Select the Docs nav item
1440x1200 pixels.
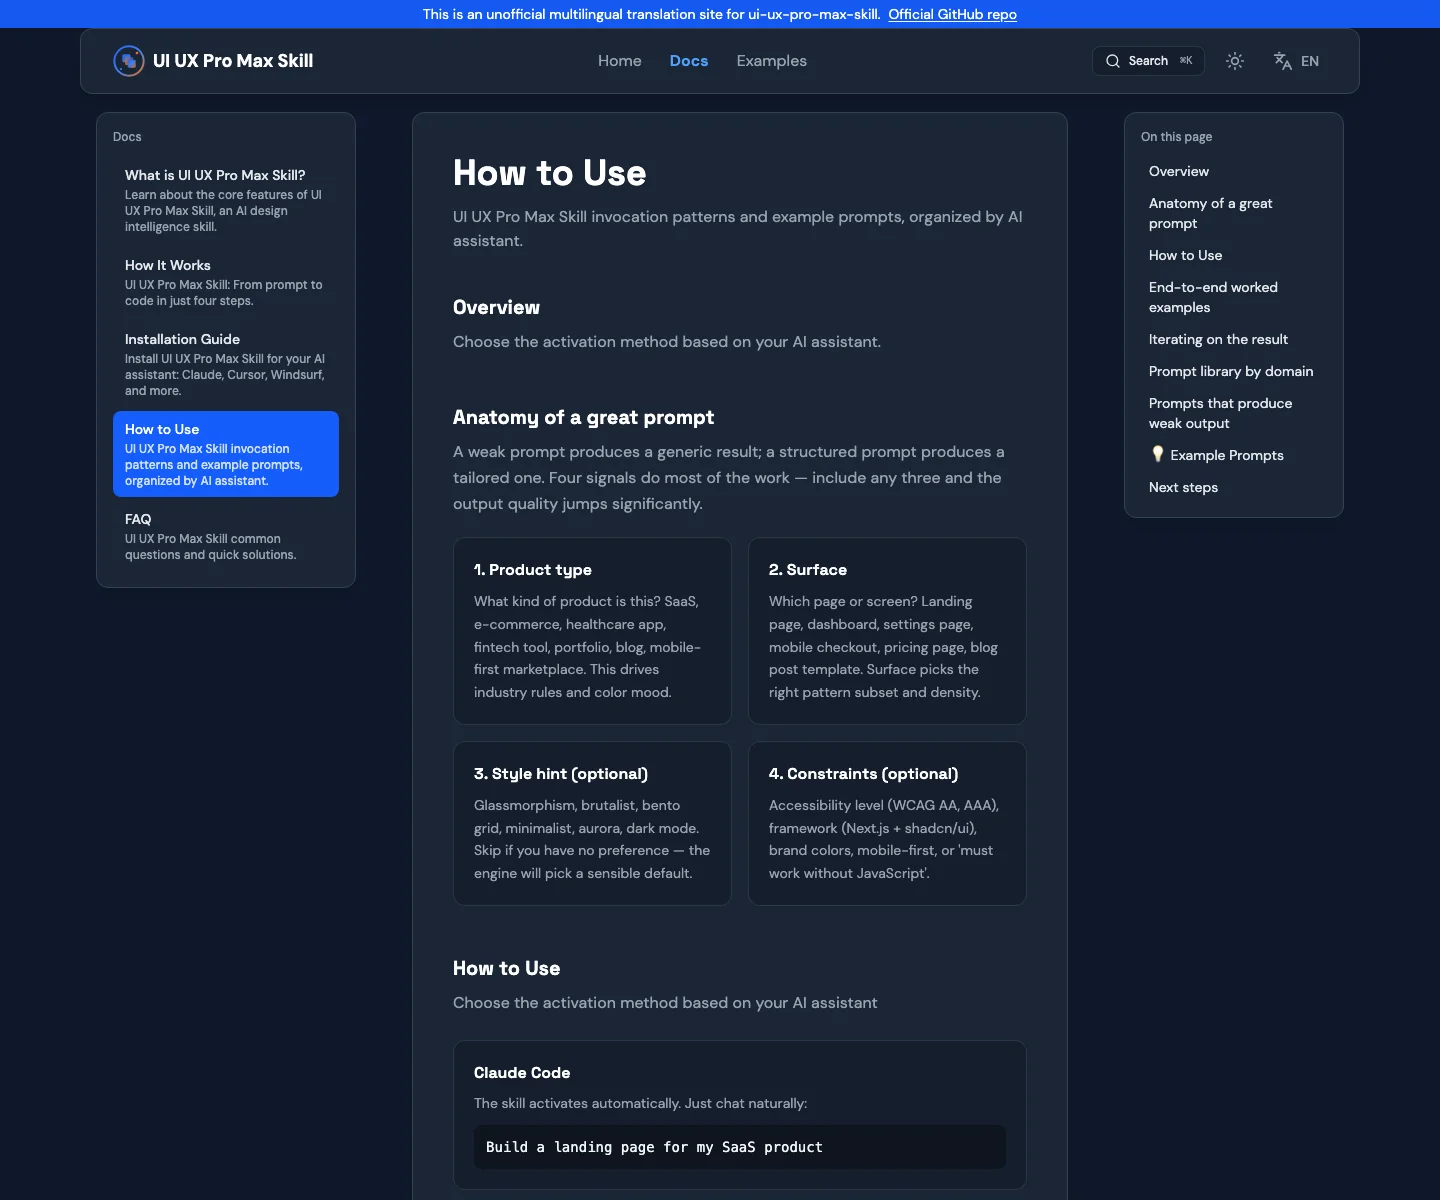point(689,61)
